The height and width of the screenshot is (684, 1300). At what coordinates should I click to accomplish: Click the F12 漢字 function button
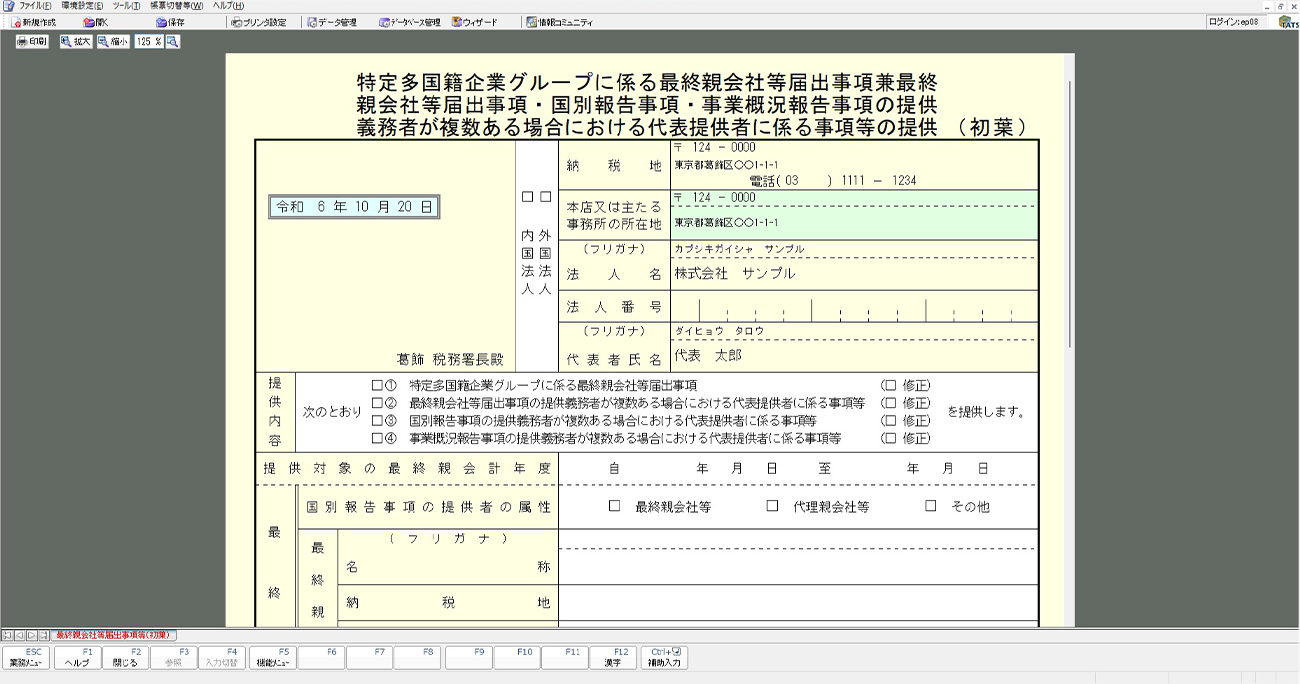tap(613, 657)
